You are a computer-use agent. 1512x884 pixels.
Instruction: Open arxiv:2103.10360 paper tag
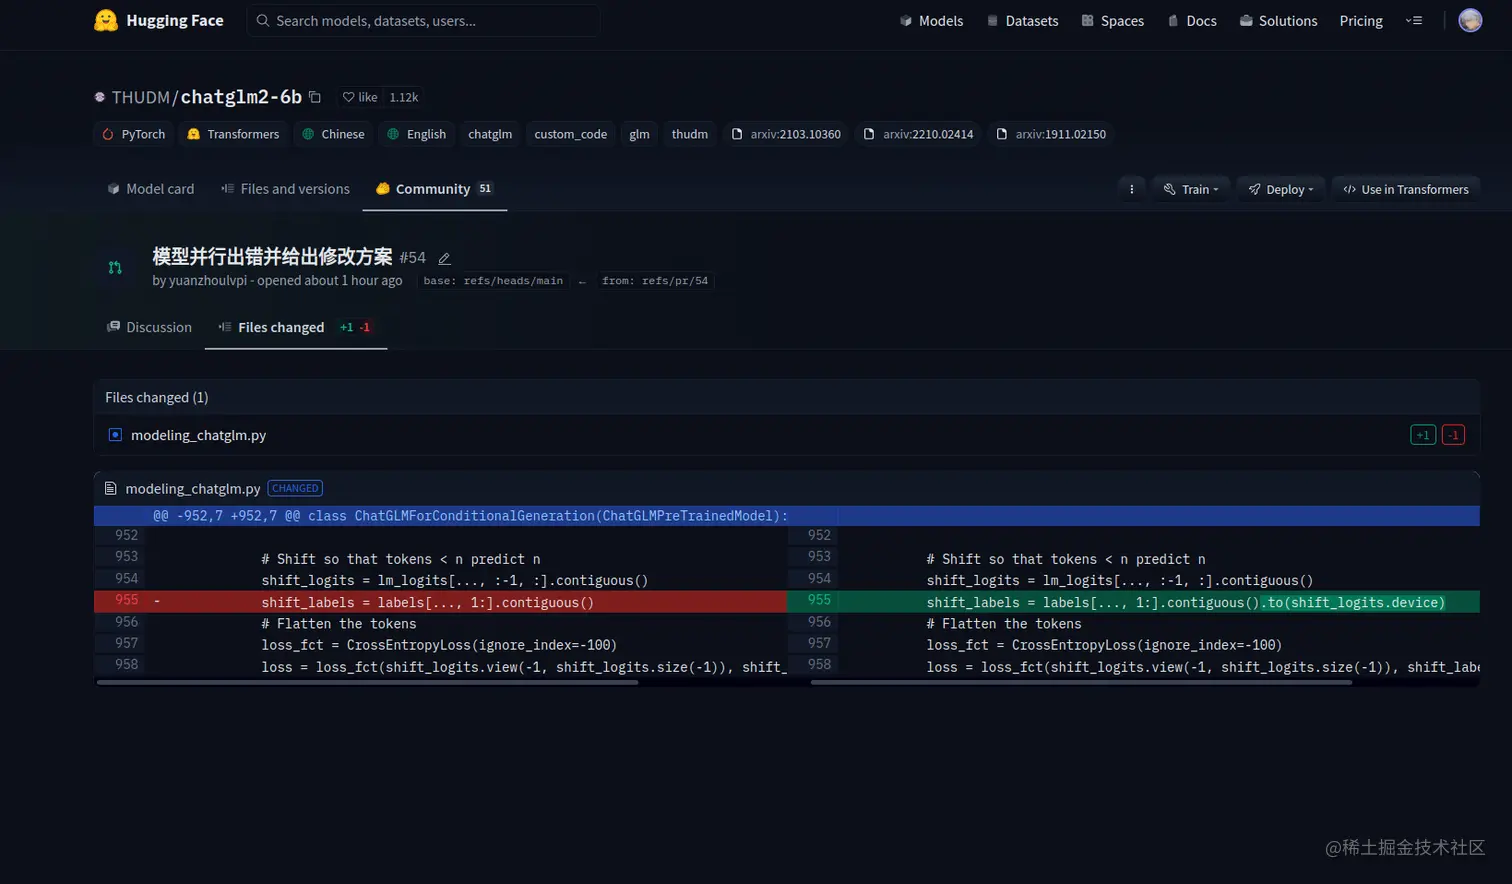[786, 134]
